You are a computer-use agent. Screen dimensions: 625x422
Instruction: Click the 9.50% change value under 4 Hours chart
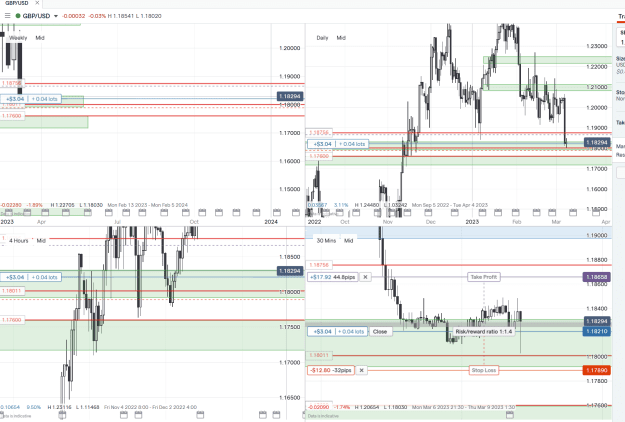click(33, 407)
